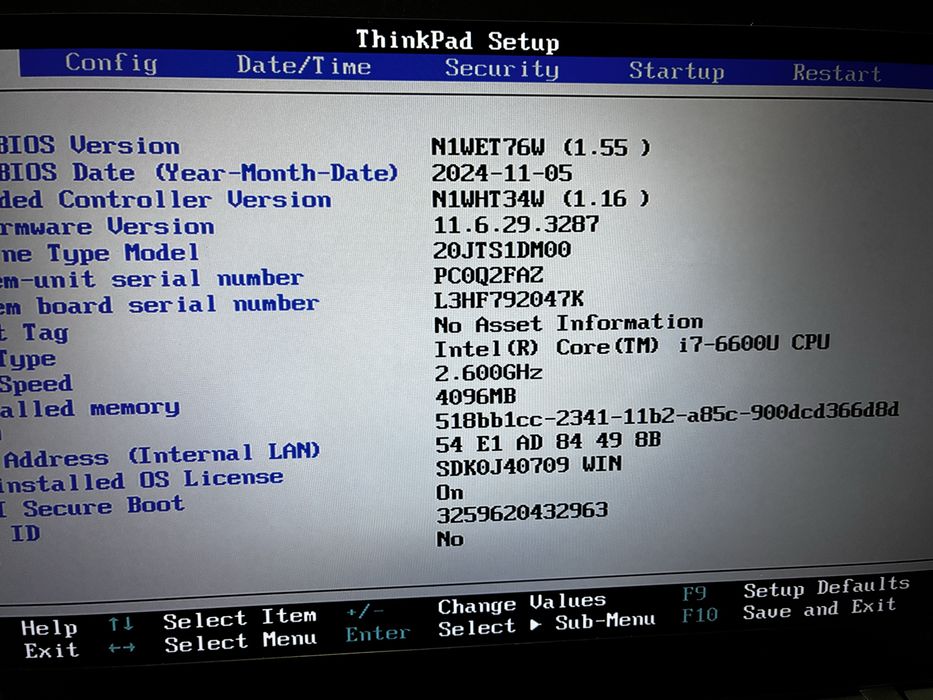933x700 pixels.
Task: Select the installed memory label
Action: (90, 408)
